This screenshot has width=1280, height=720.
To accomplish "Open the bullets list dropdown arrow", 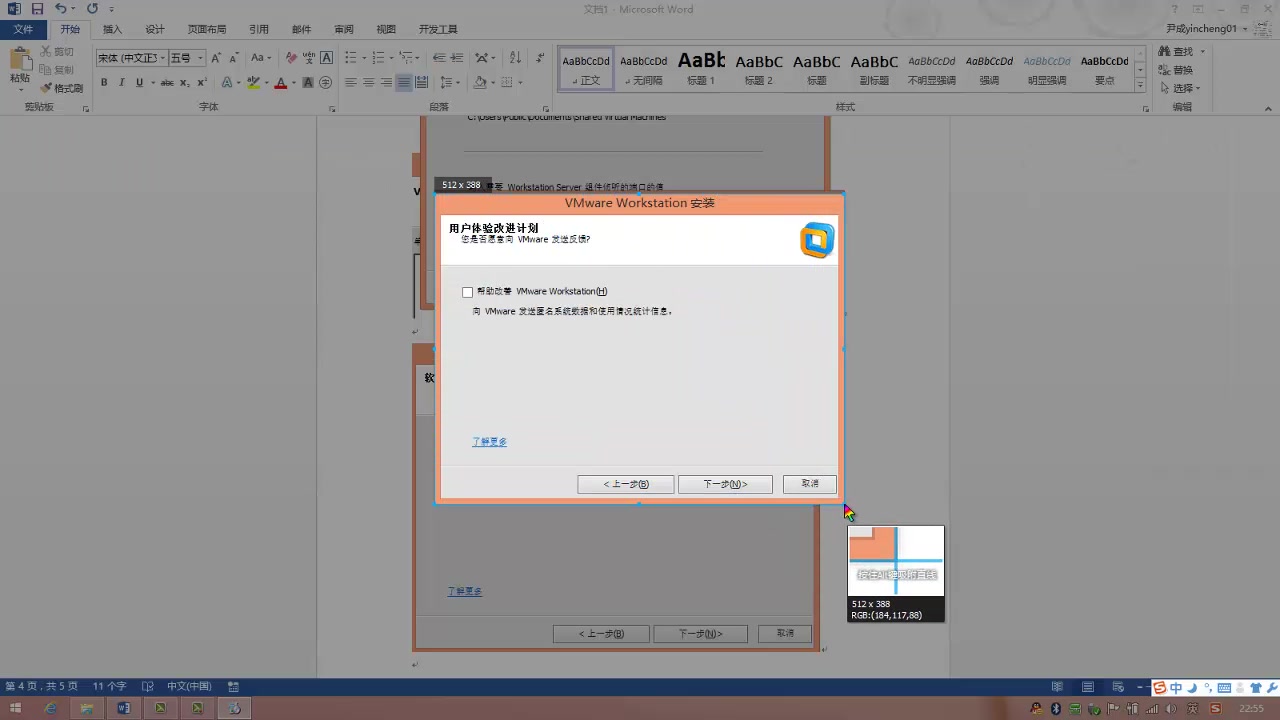I will [363, 58].
